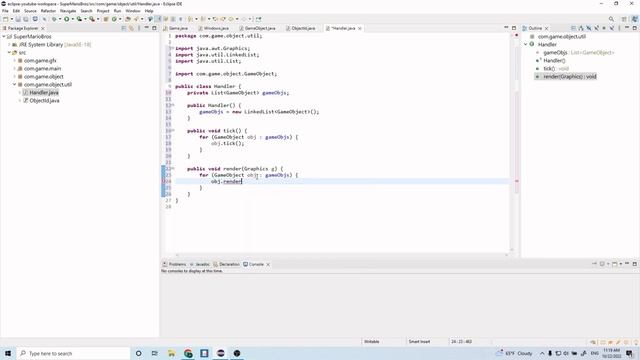The image size is (640, 360).
Task: Switch to the Windows.java editor tab
Action: tap(213, 28)
